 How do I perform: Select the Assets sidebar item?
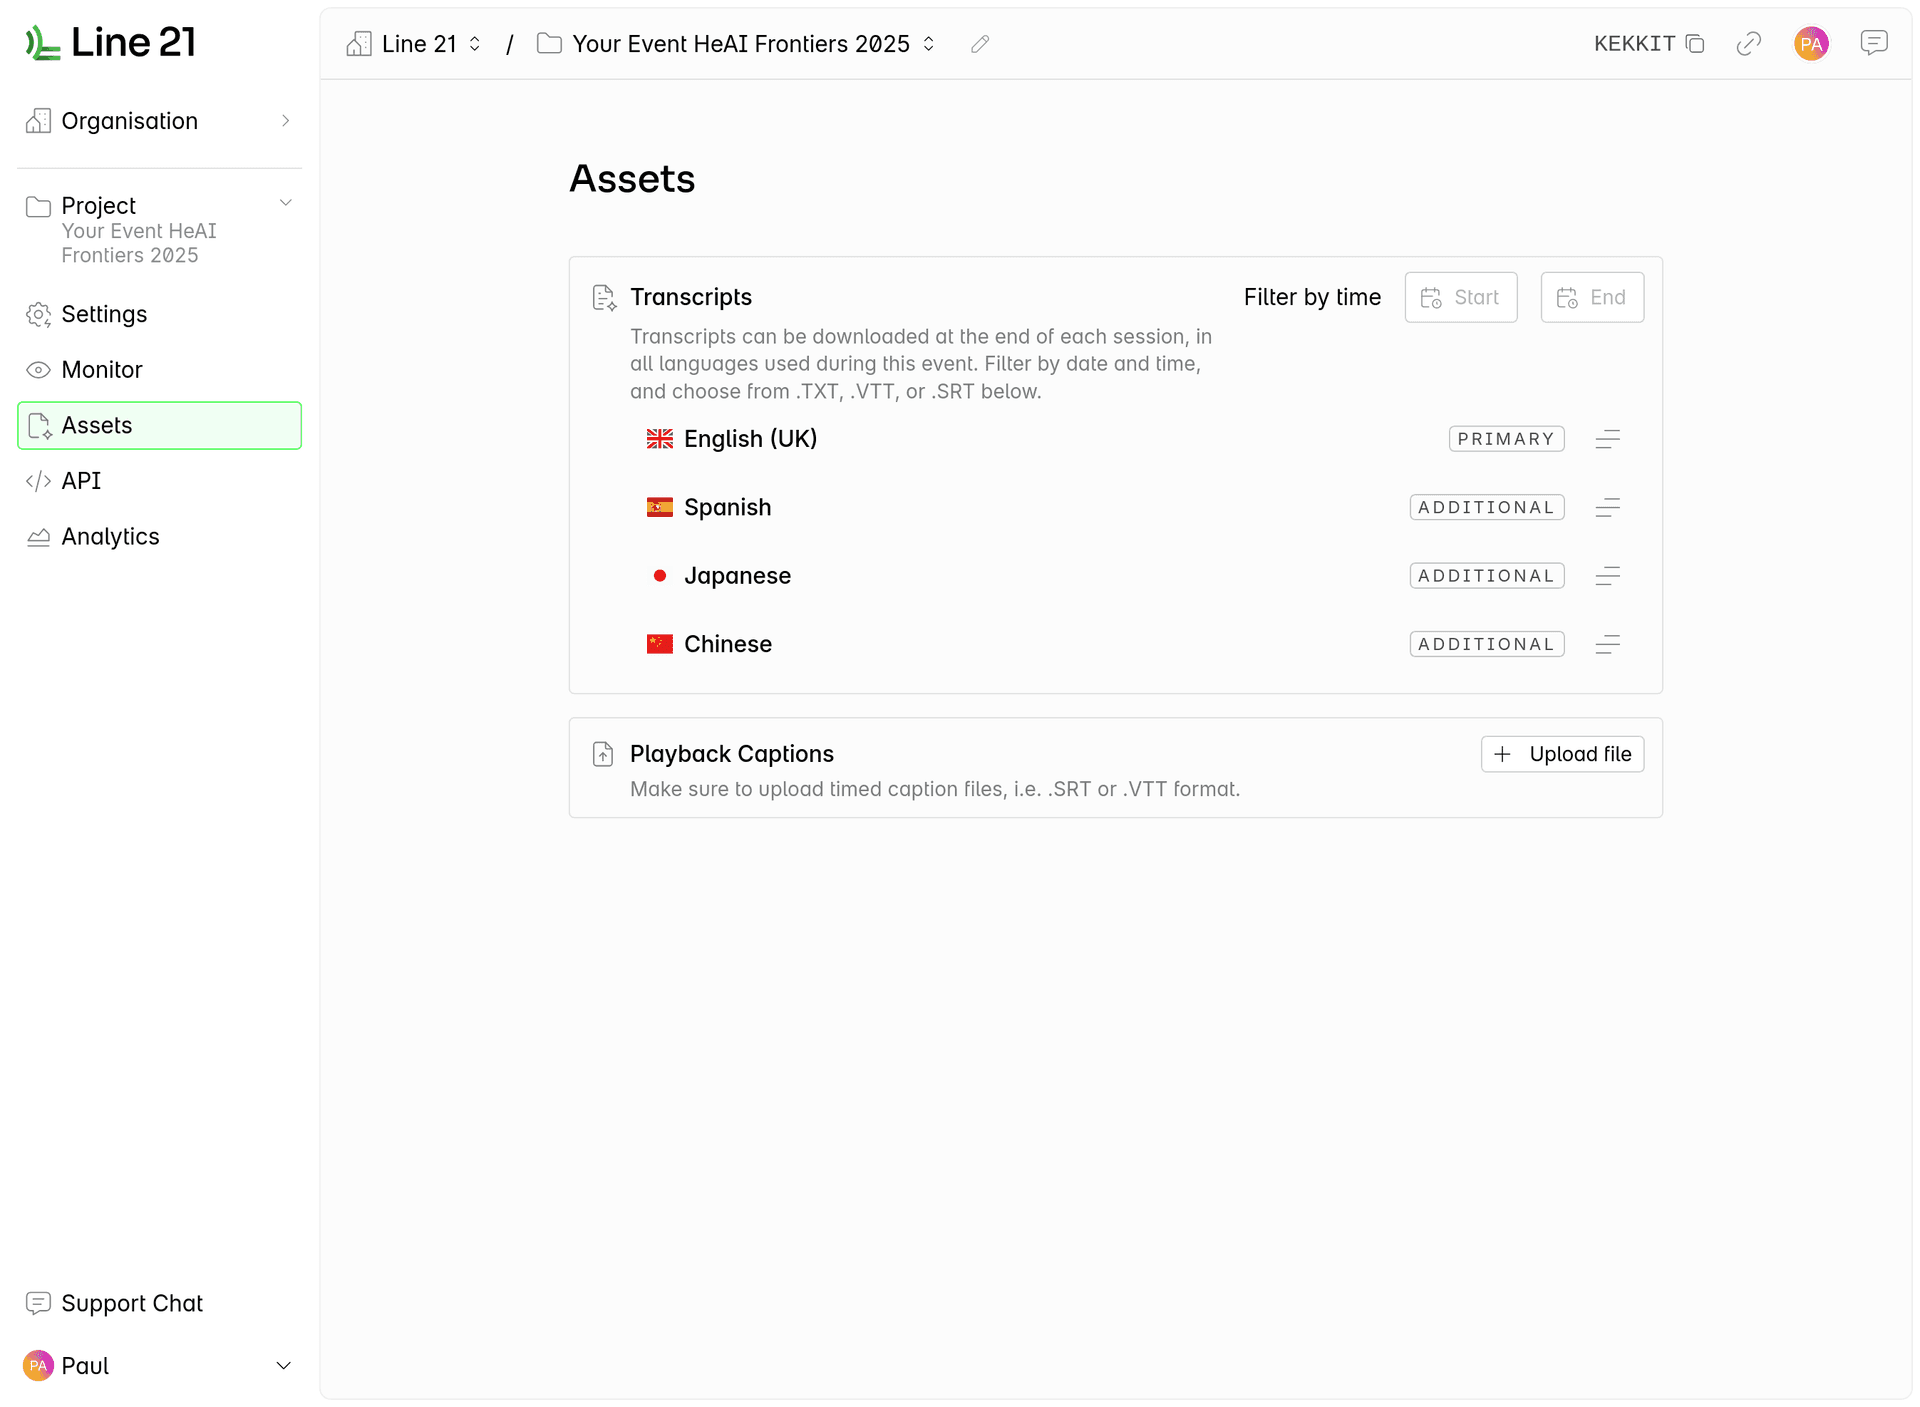(x=159, y=425)
